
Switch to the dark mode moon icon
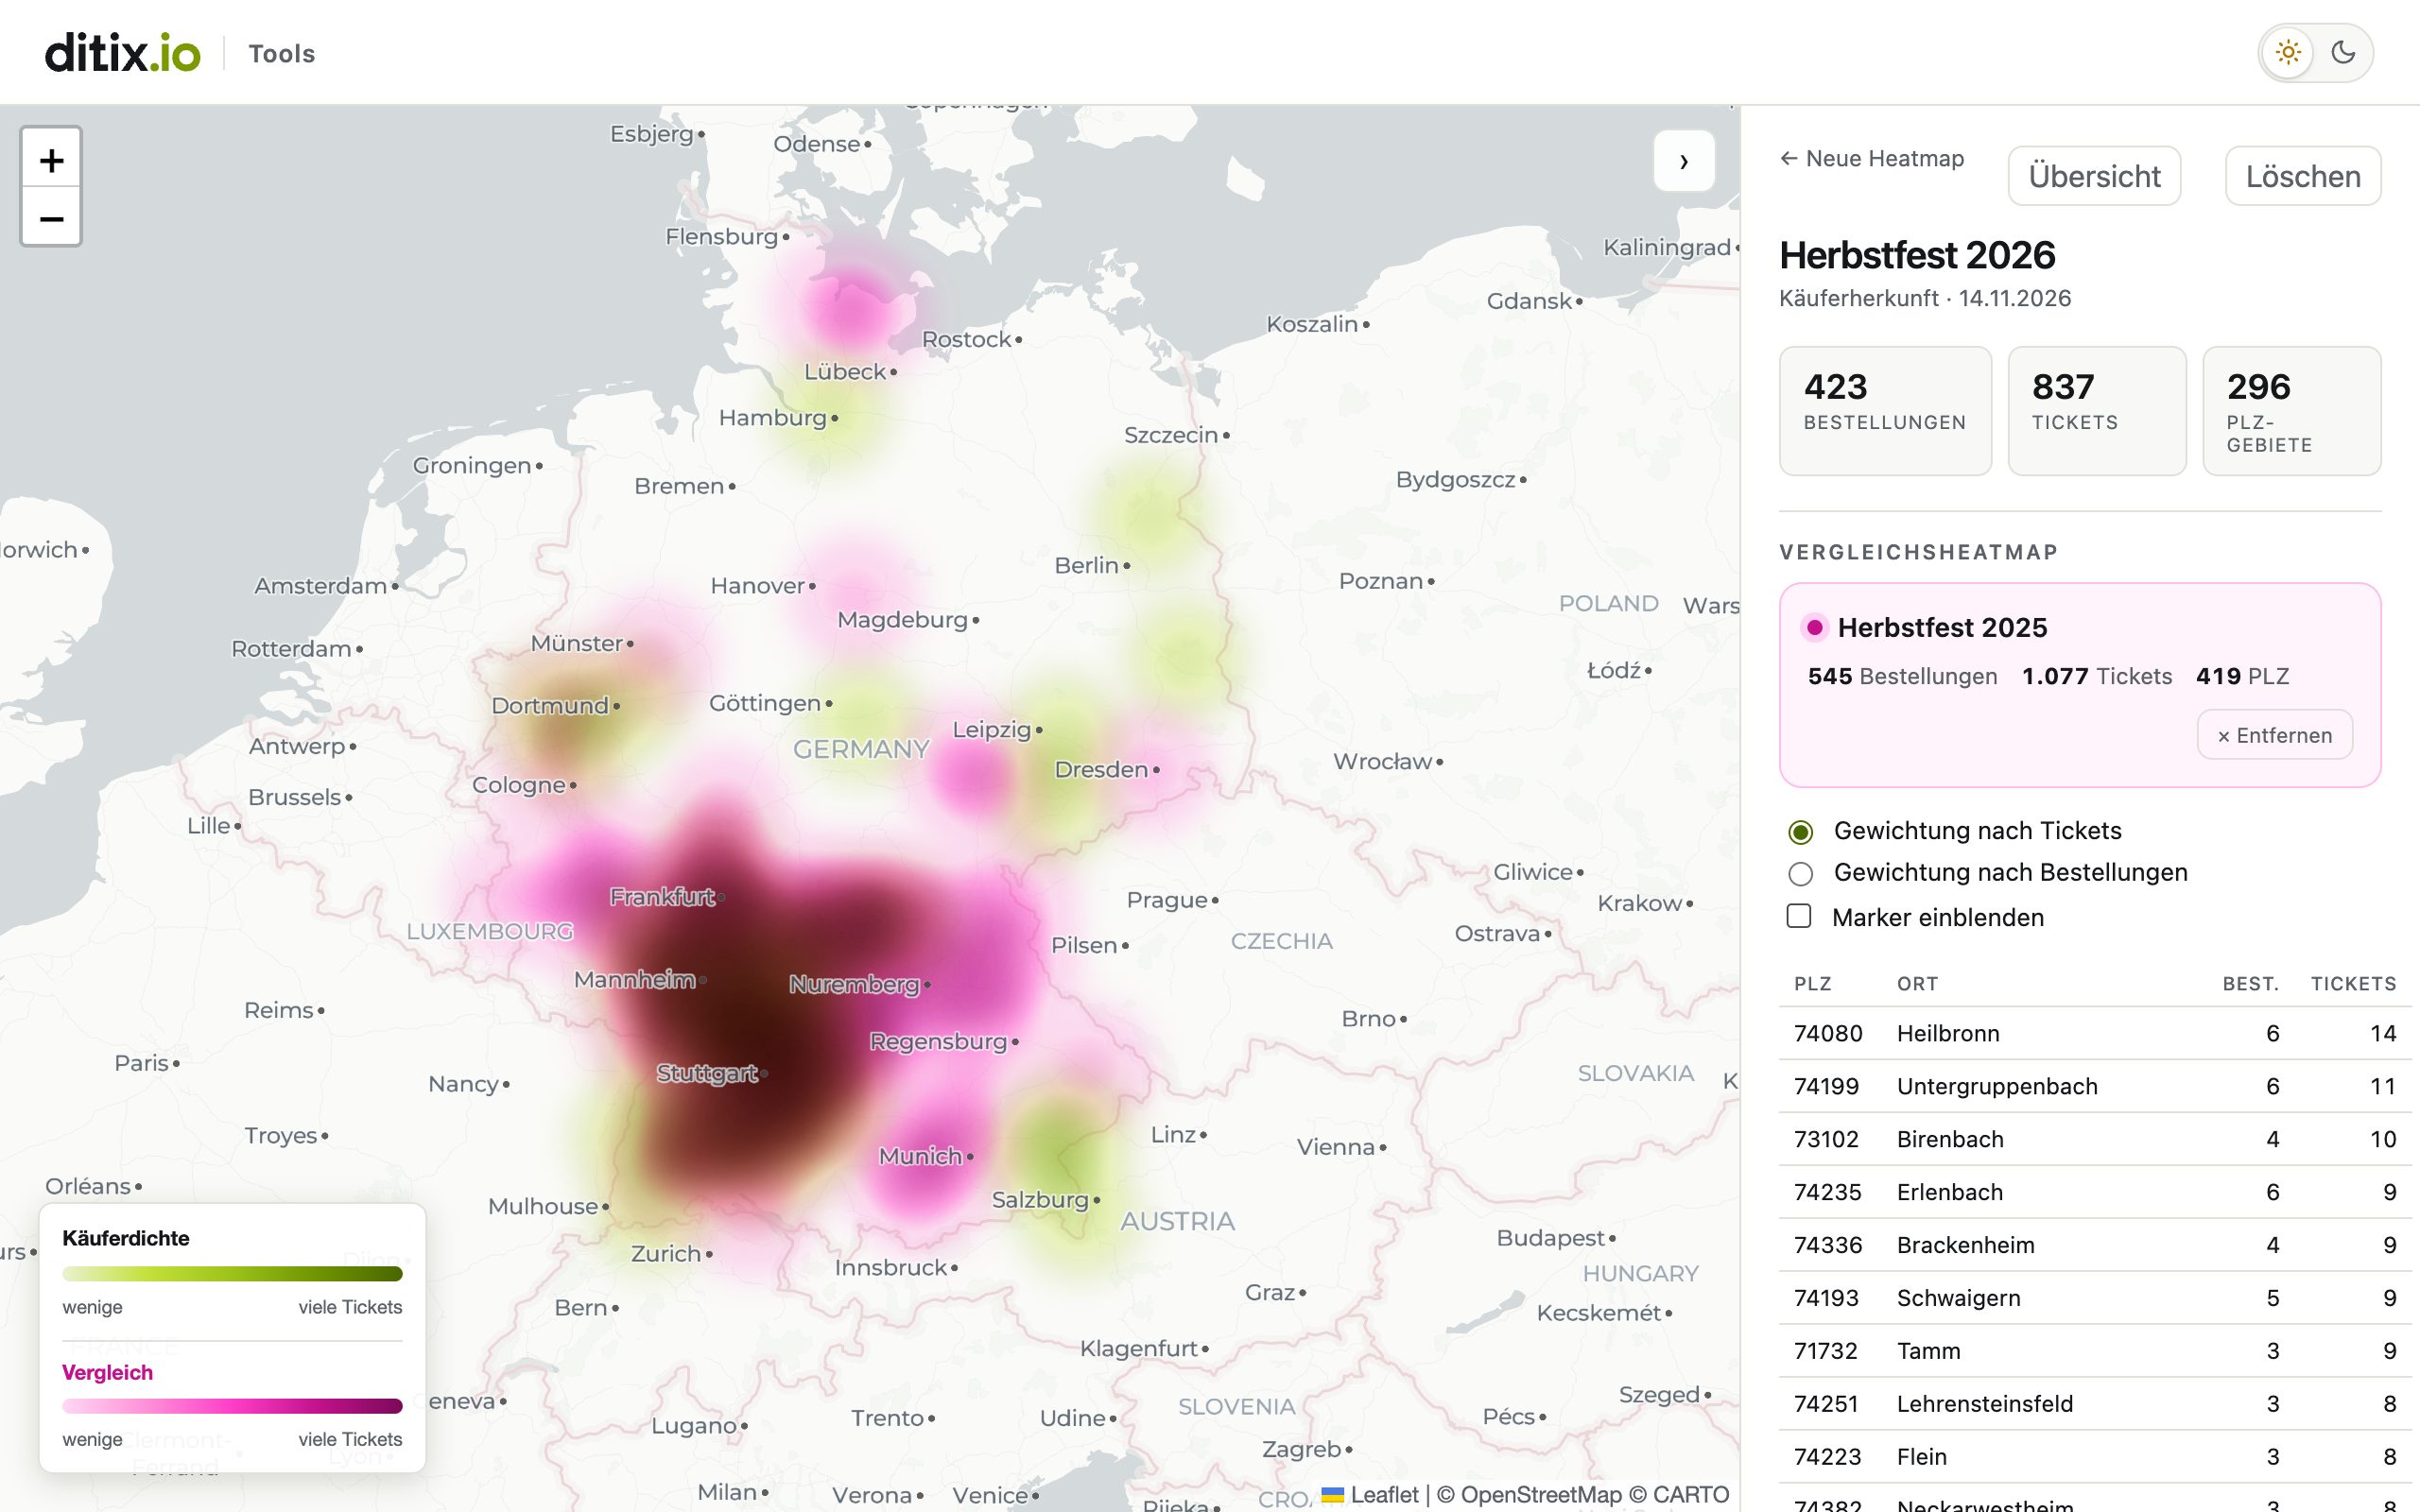coord(2343,53)
